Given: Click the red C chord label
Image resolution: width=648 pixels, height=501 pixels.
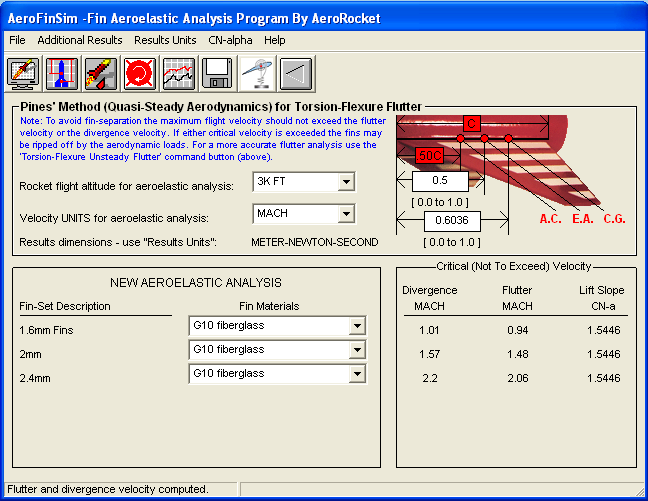Looking at the screenshot, I should [x=472, y=123].
